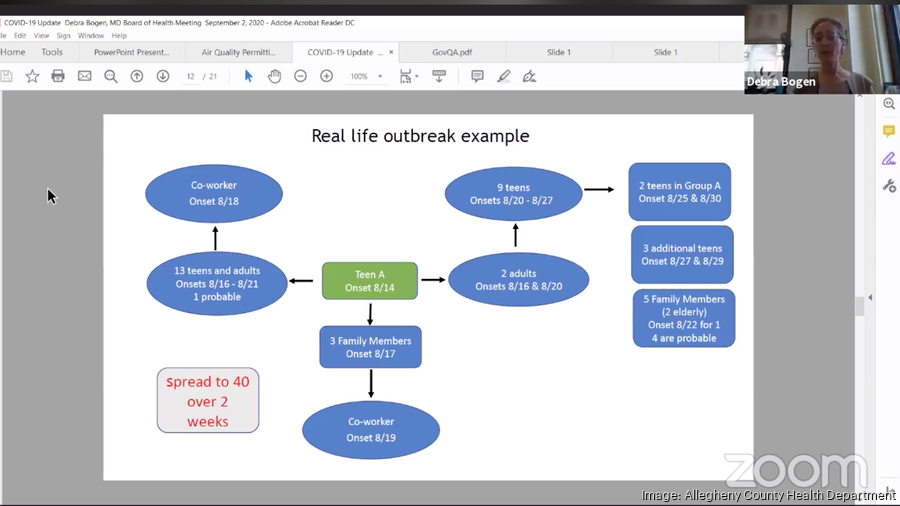Switch to the GovQA.pdf tab

coord(452,52)
